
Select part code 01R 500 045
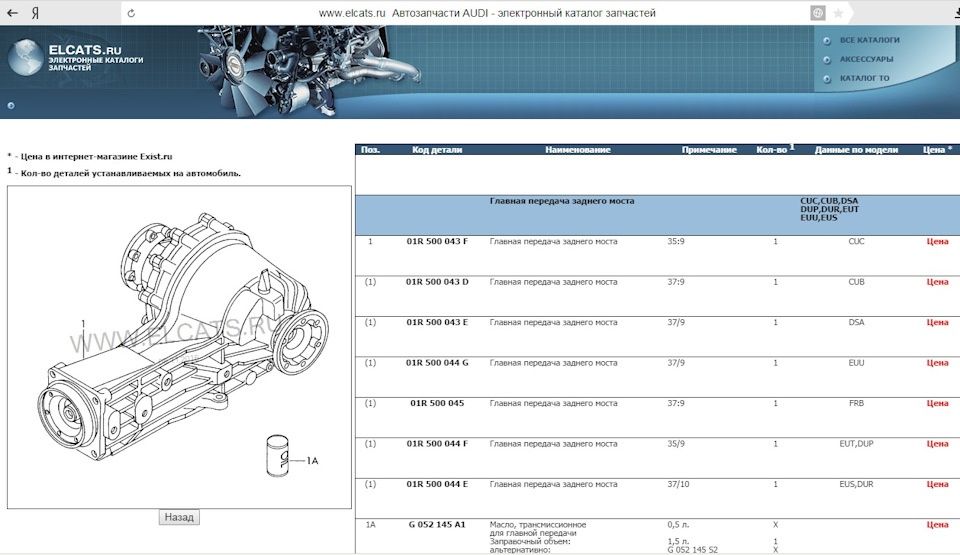437,403
